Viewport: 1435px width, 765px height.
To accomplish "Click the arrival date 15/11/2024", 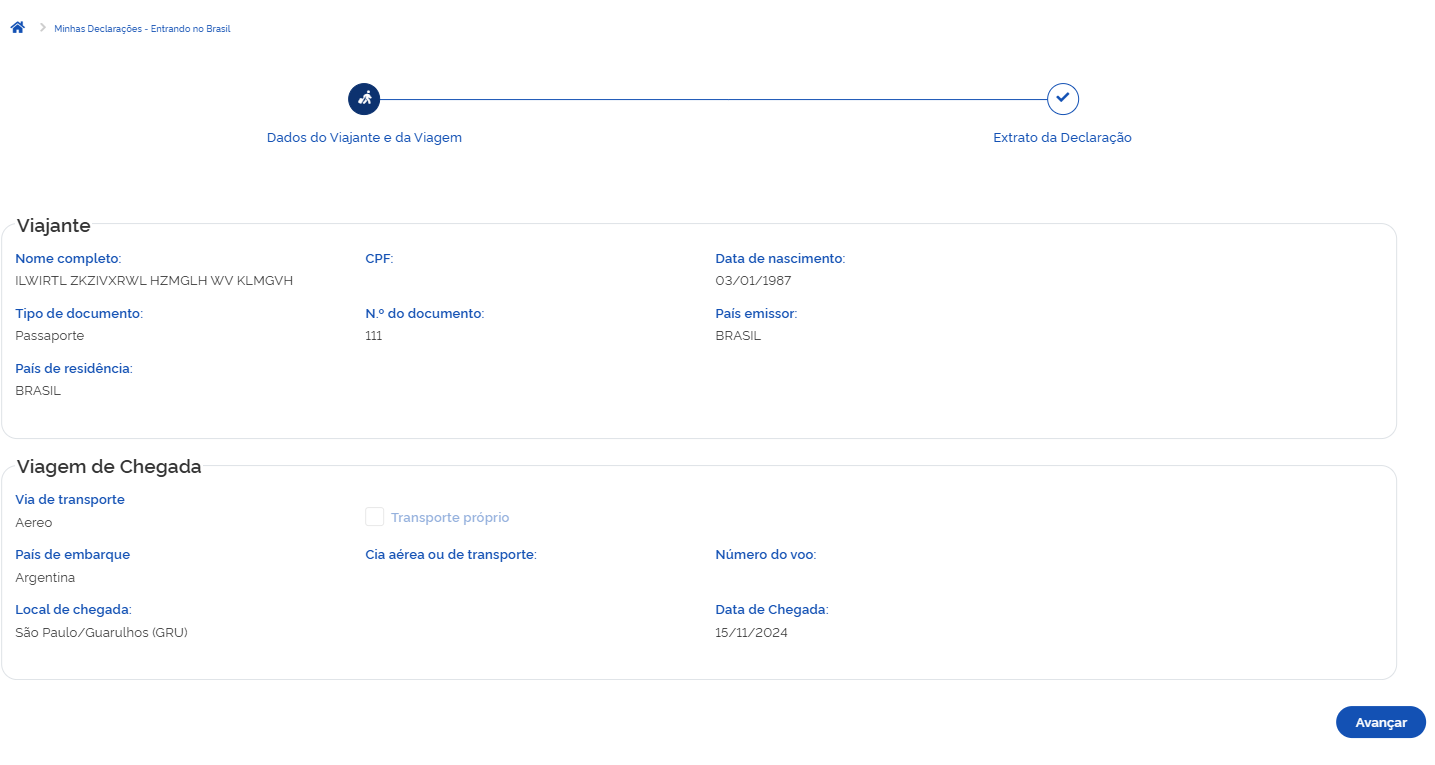I will 751,633.
